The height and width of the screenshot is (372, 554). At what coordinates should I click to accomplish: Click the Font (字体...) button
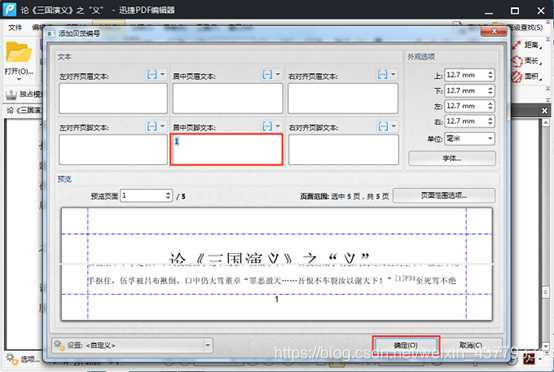(x=452, y=158)
